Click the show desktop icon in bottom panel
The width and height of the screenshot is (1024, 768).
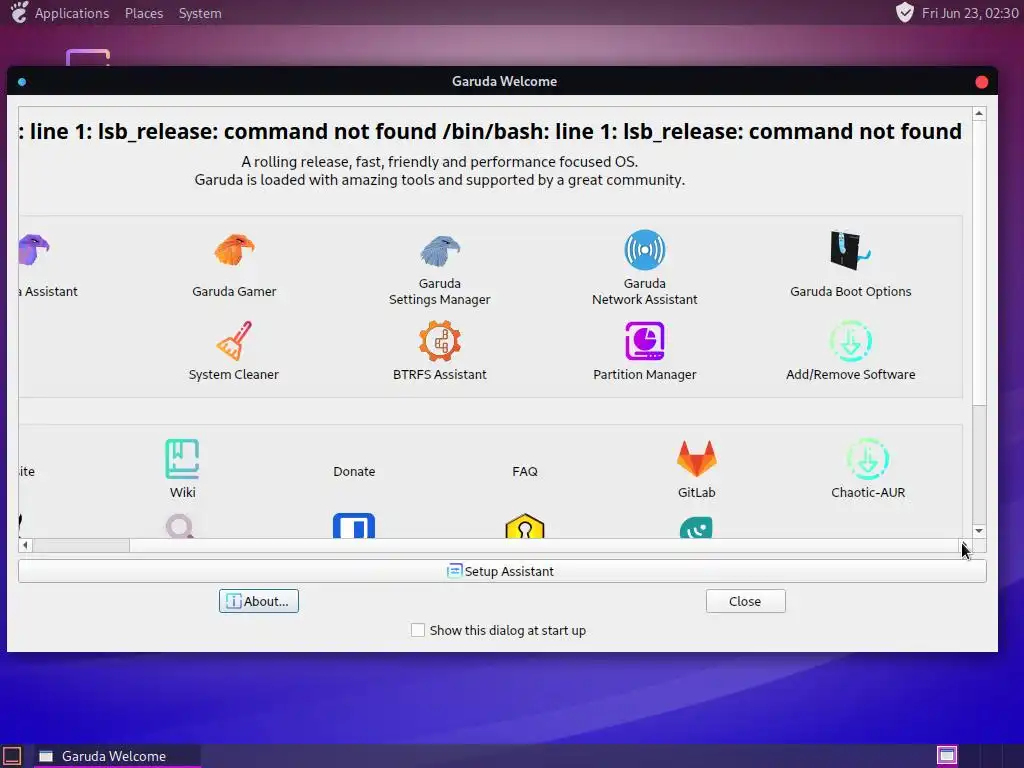[12, 756]
